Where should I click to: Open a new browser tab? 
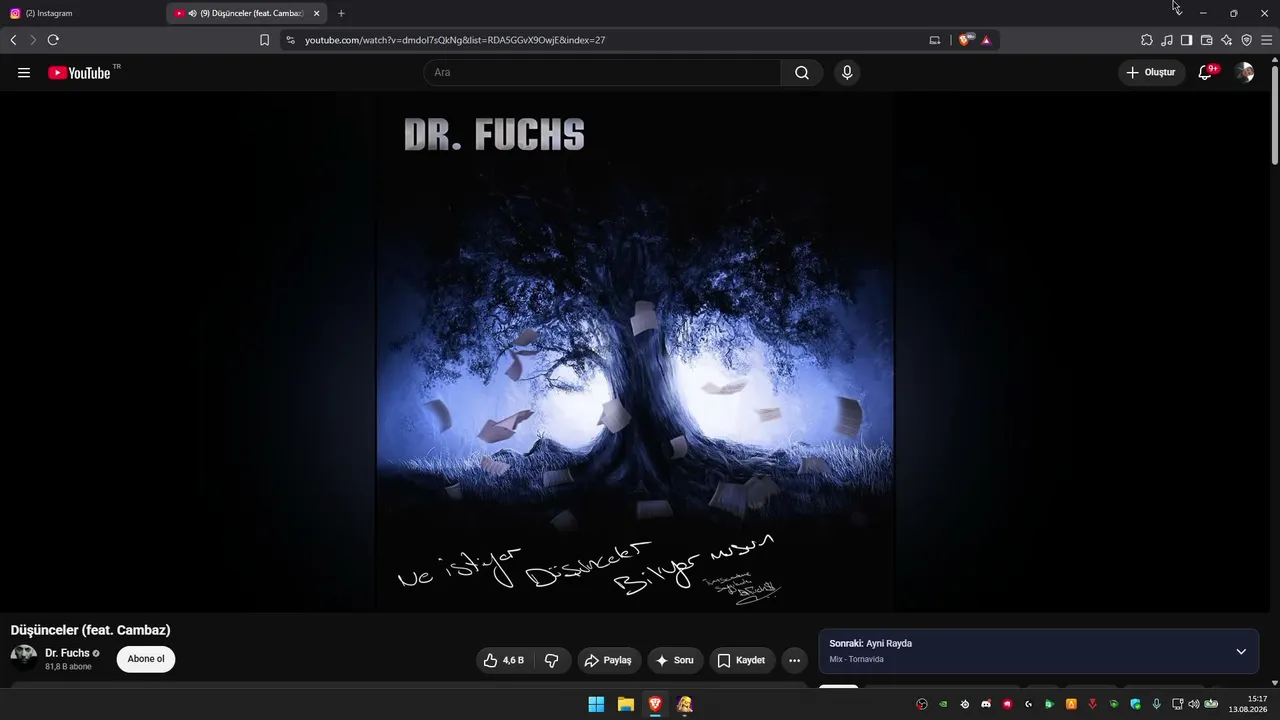pos(341,13)
